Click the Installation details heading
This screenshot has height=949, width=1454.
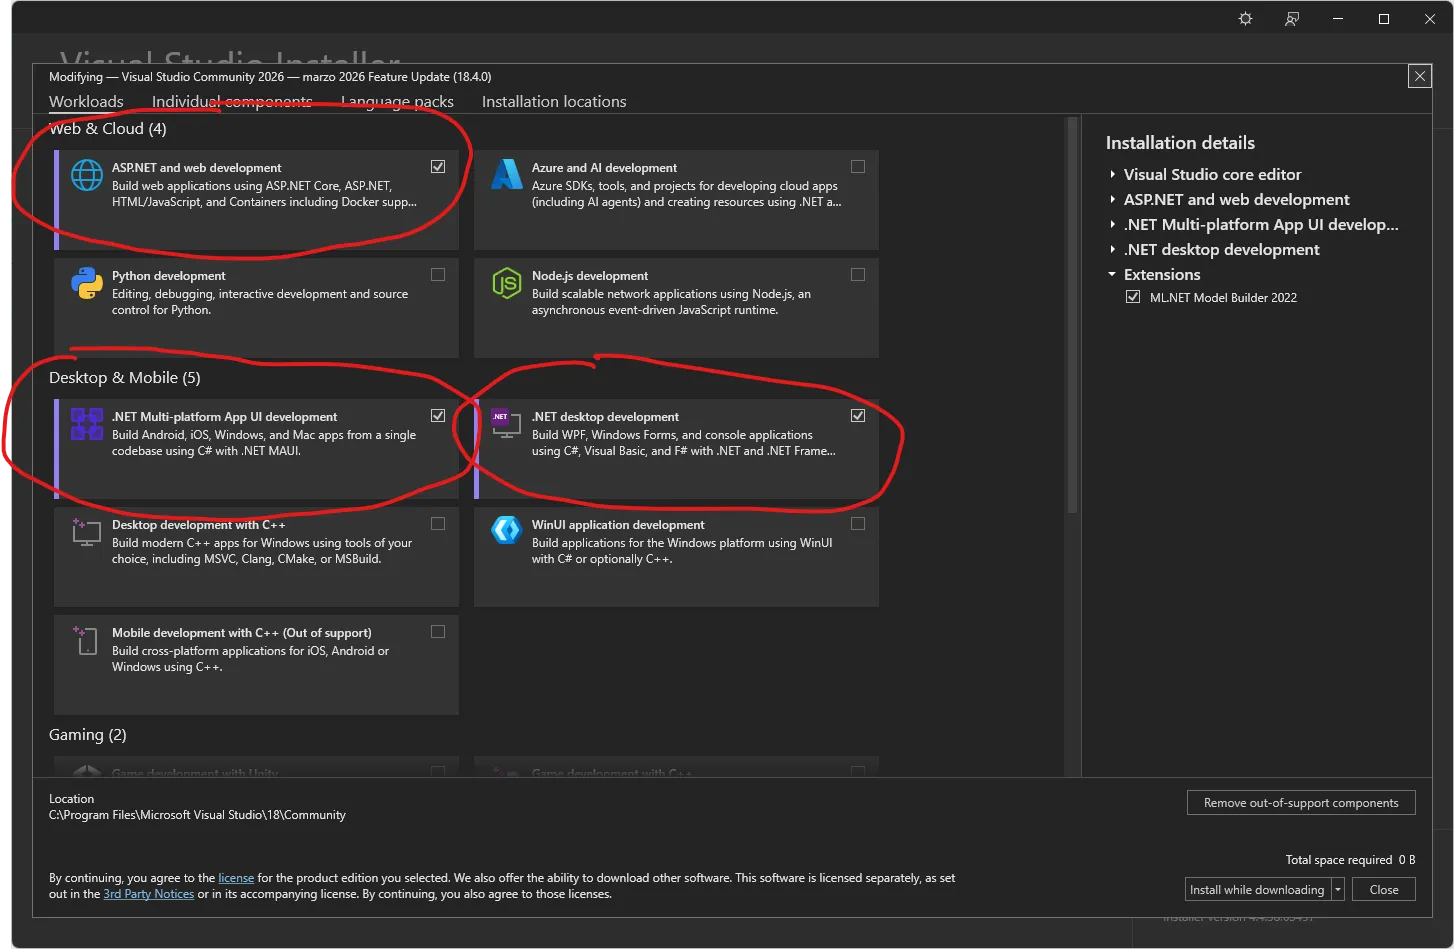click(1180, 143)
